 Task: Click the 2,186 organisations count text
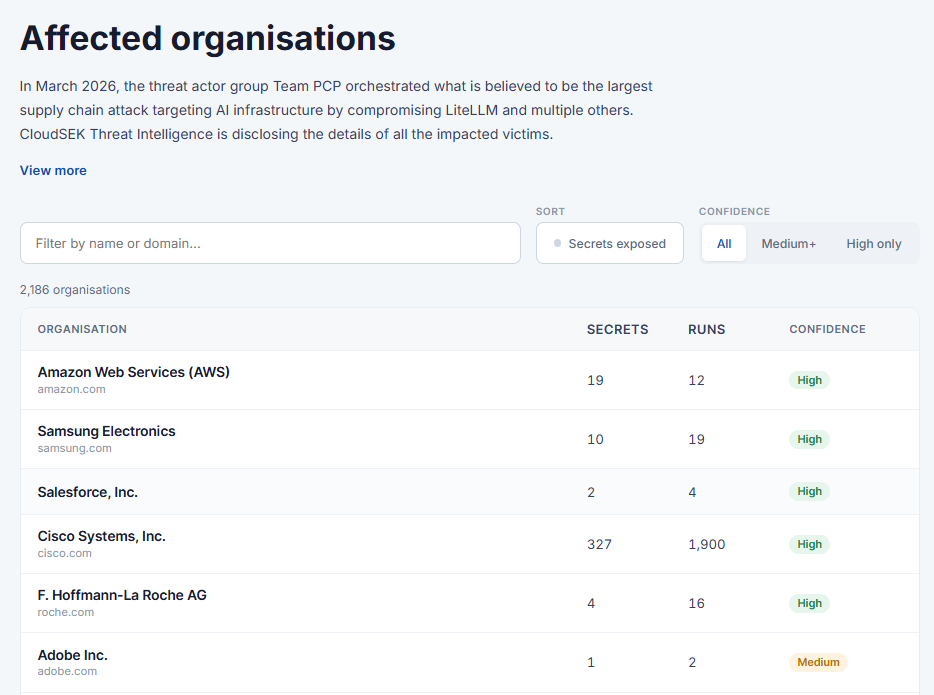tap(75, 290)
